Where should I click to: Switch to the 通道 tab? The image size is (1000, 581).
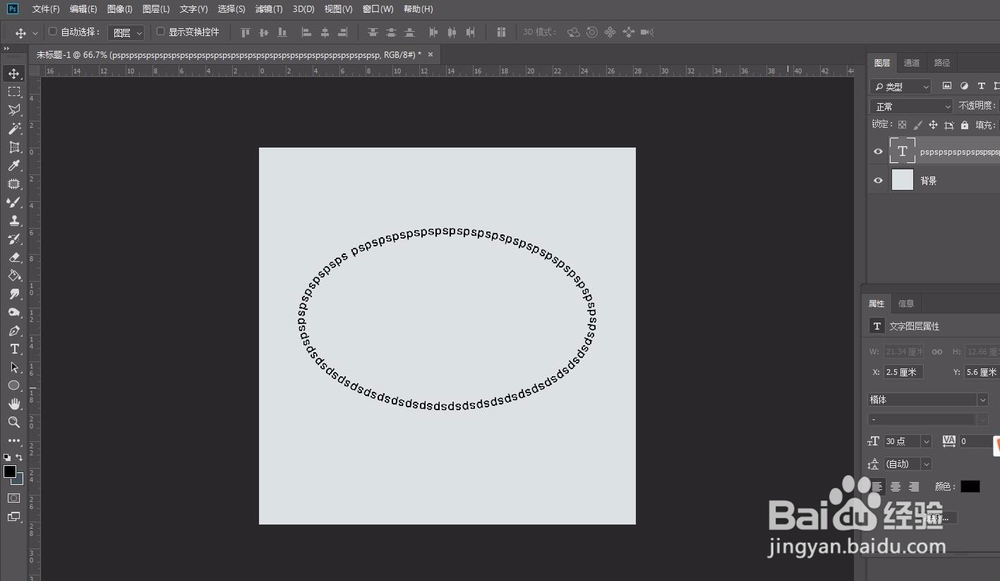pyautogui.click(x=911, y=63)
